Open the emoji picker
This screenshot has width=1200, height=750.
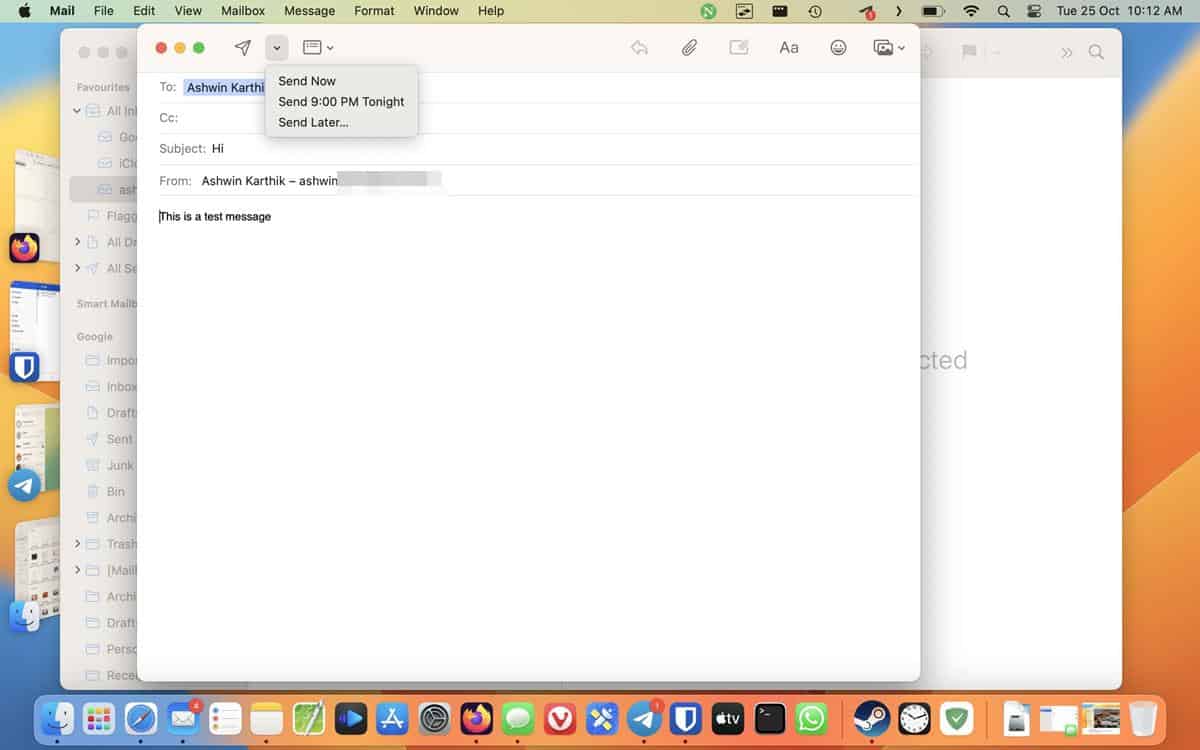tap(838, 47)
